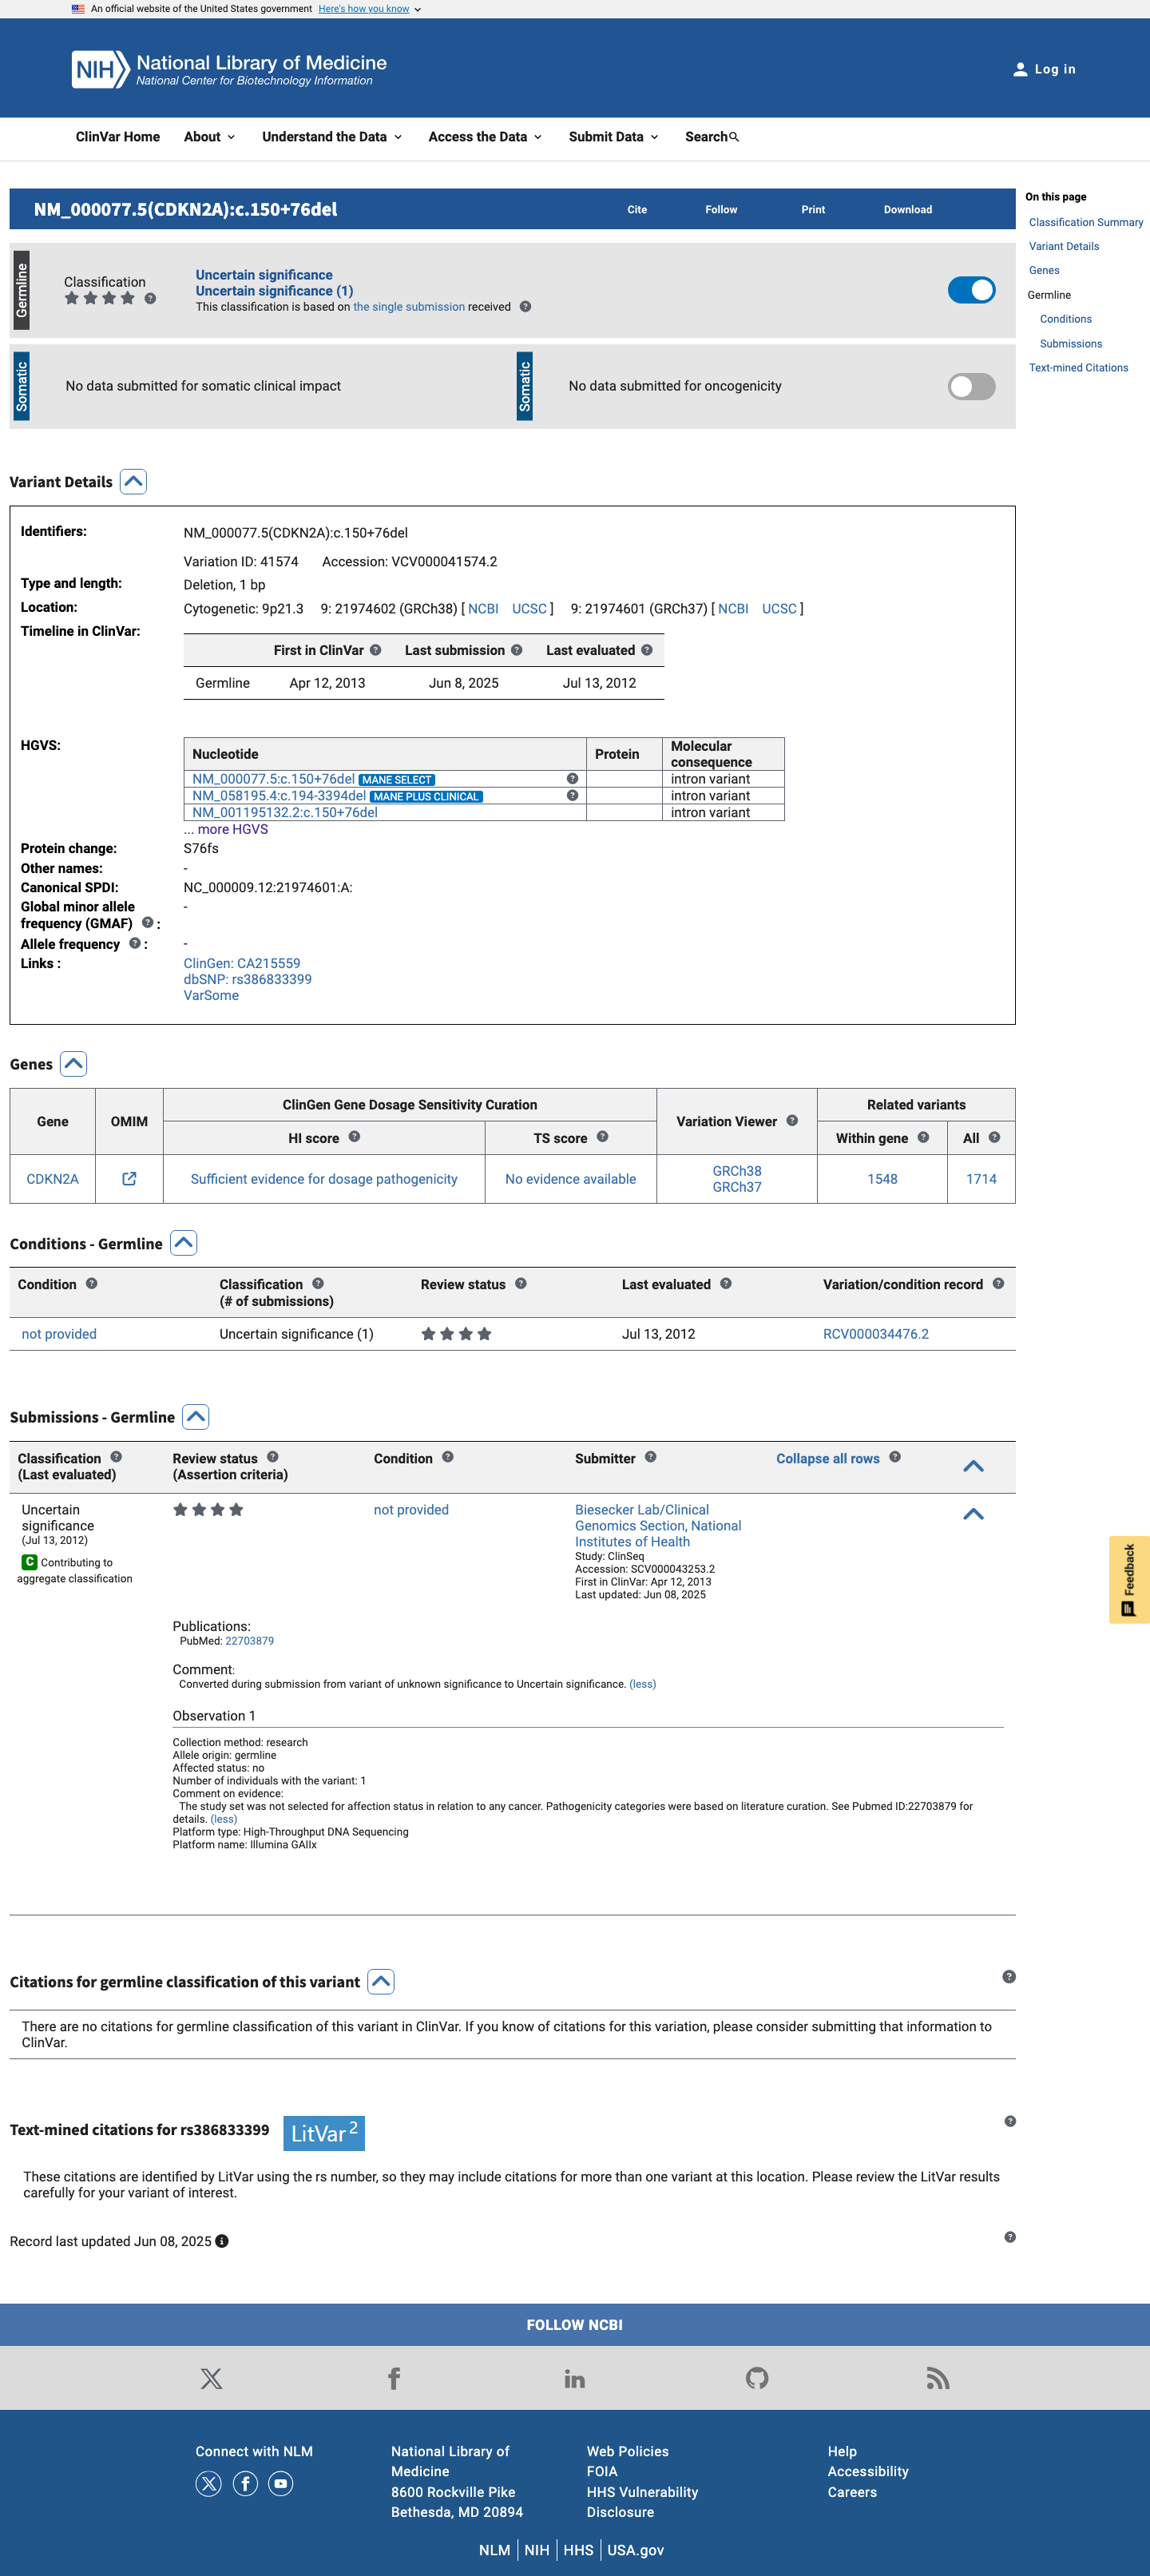Toggle the Somatic data switch on
This screenshot has height=2576, width=1150.
(971, 386)
